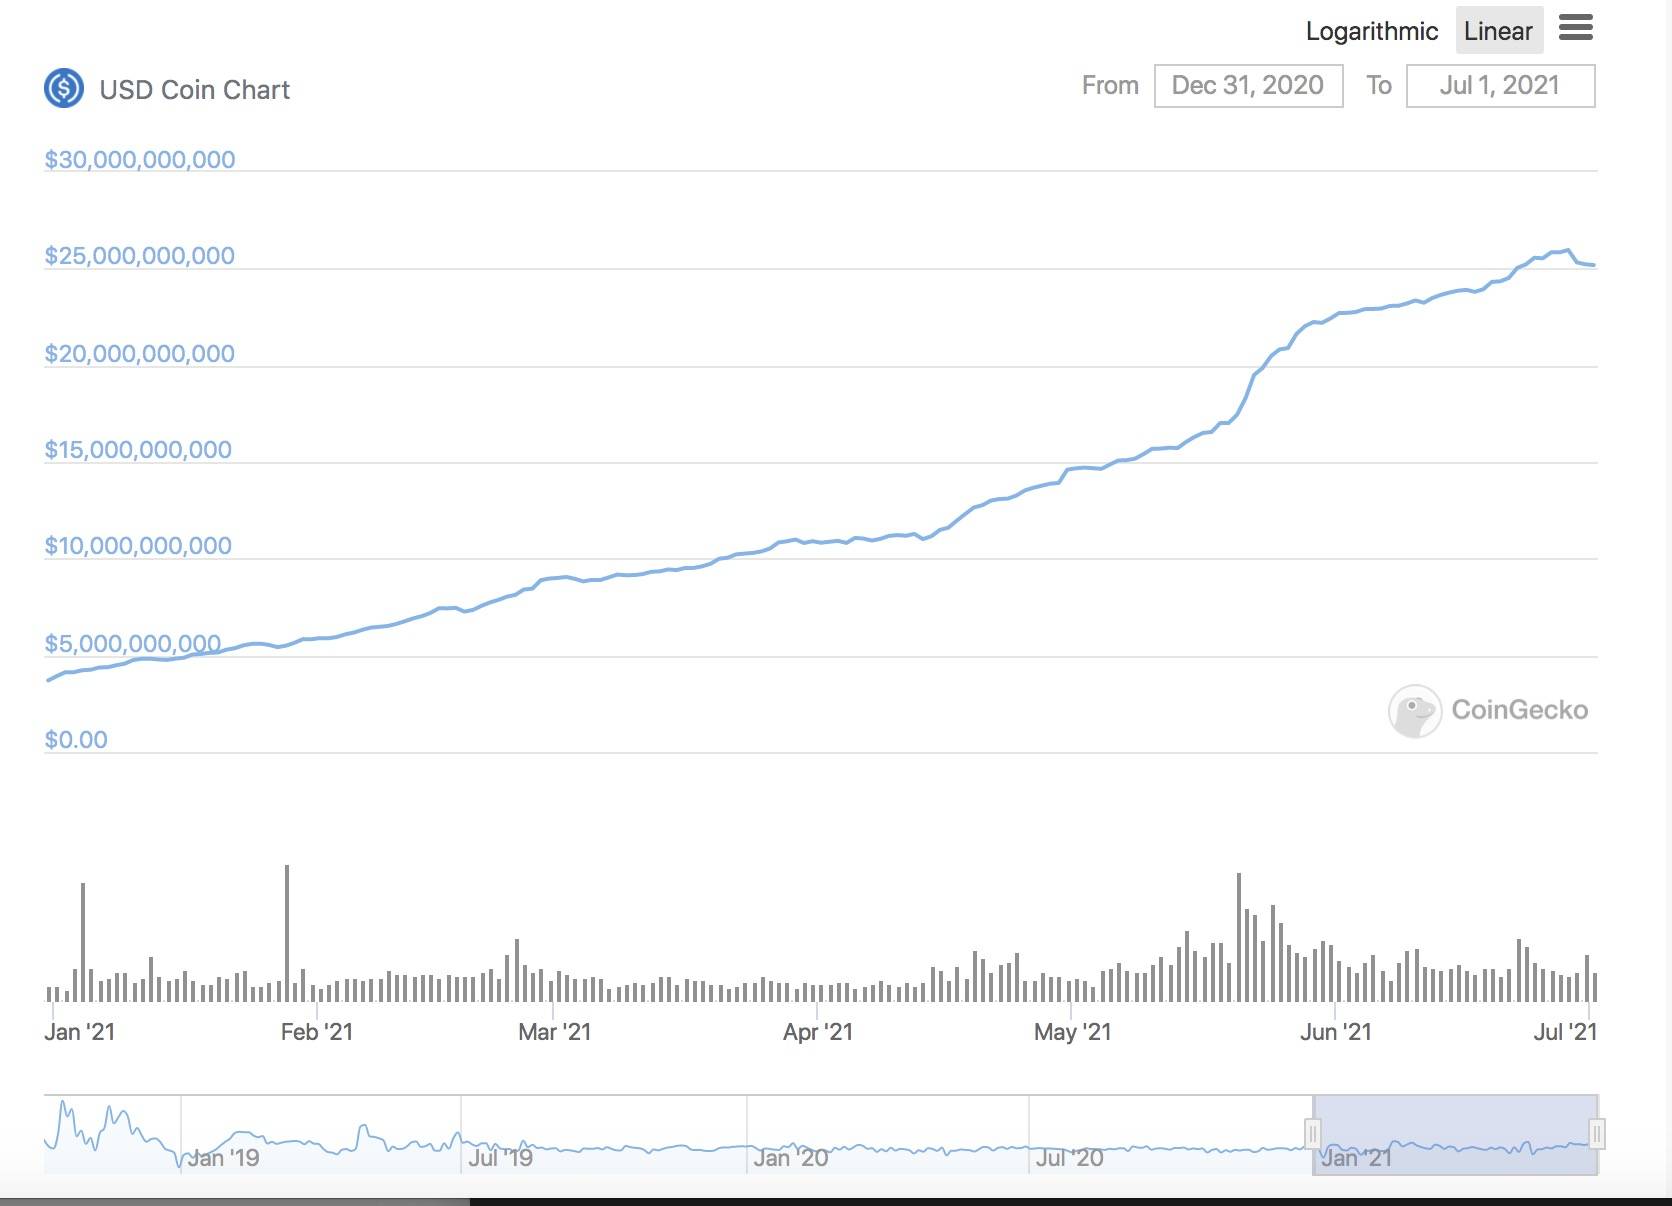Edit the To date field
This screenshot has height=1206, width=1672.
[1500, 85]
